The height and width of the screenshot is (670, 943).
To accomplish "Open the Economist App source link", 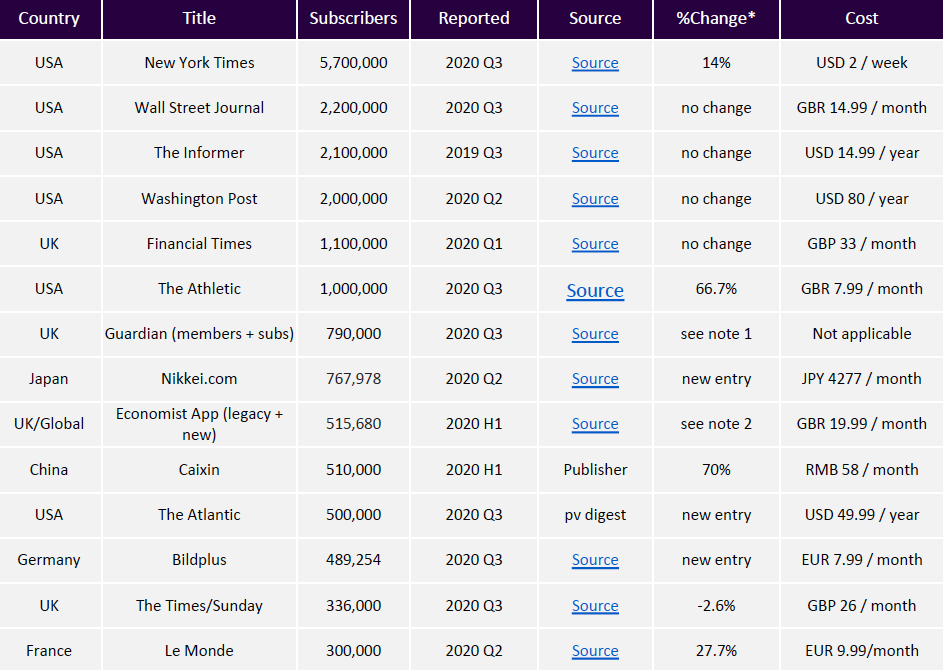I will (x=595, y=424).
